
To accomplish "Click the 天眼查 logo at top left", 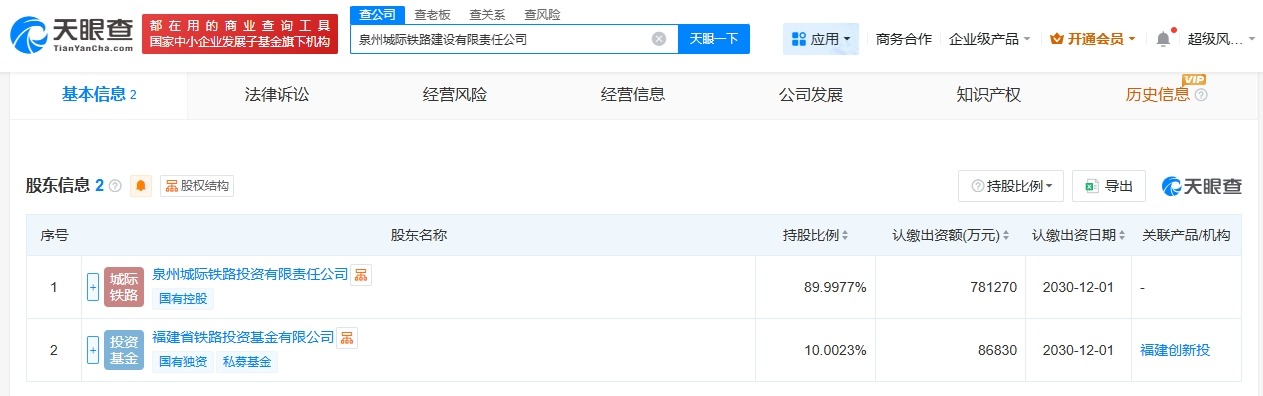I will coord(72,36).
